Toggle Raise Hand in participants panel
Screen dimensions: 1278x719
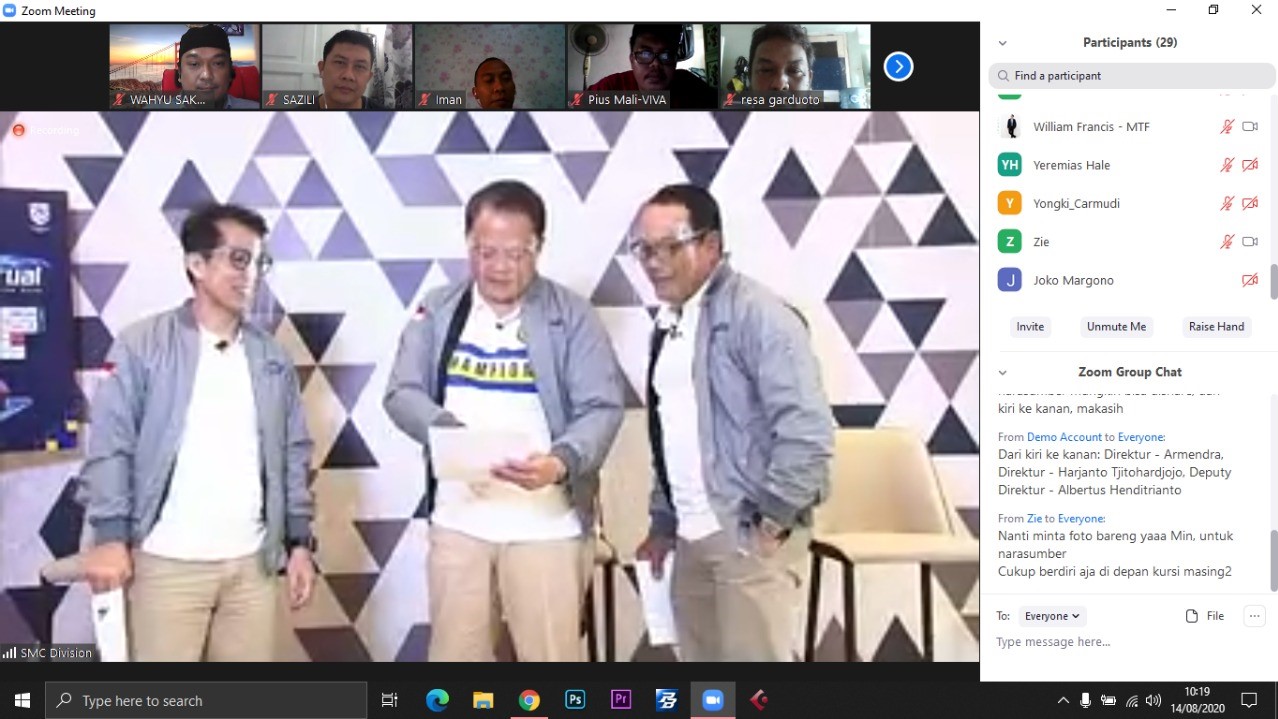1216,327
